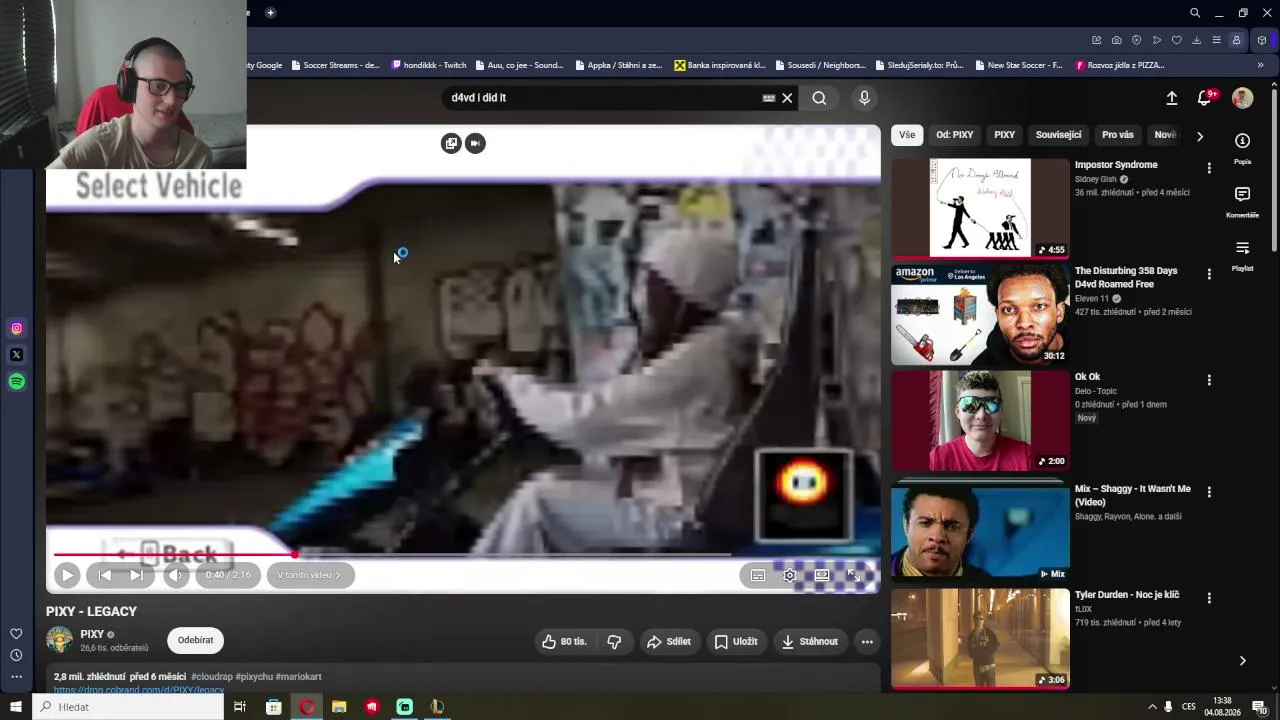Open browser downloads toolbar icon
The image size is (1280, 720).
point(1196,40)
